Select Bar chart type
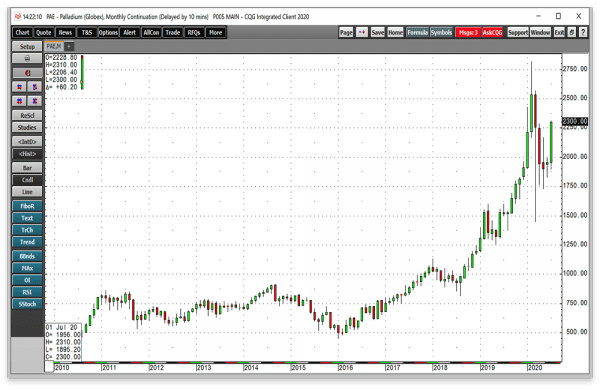600x390 pixels. tap(27, 168)
